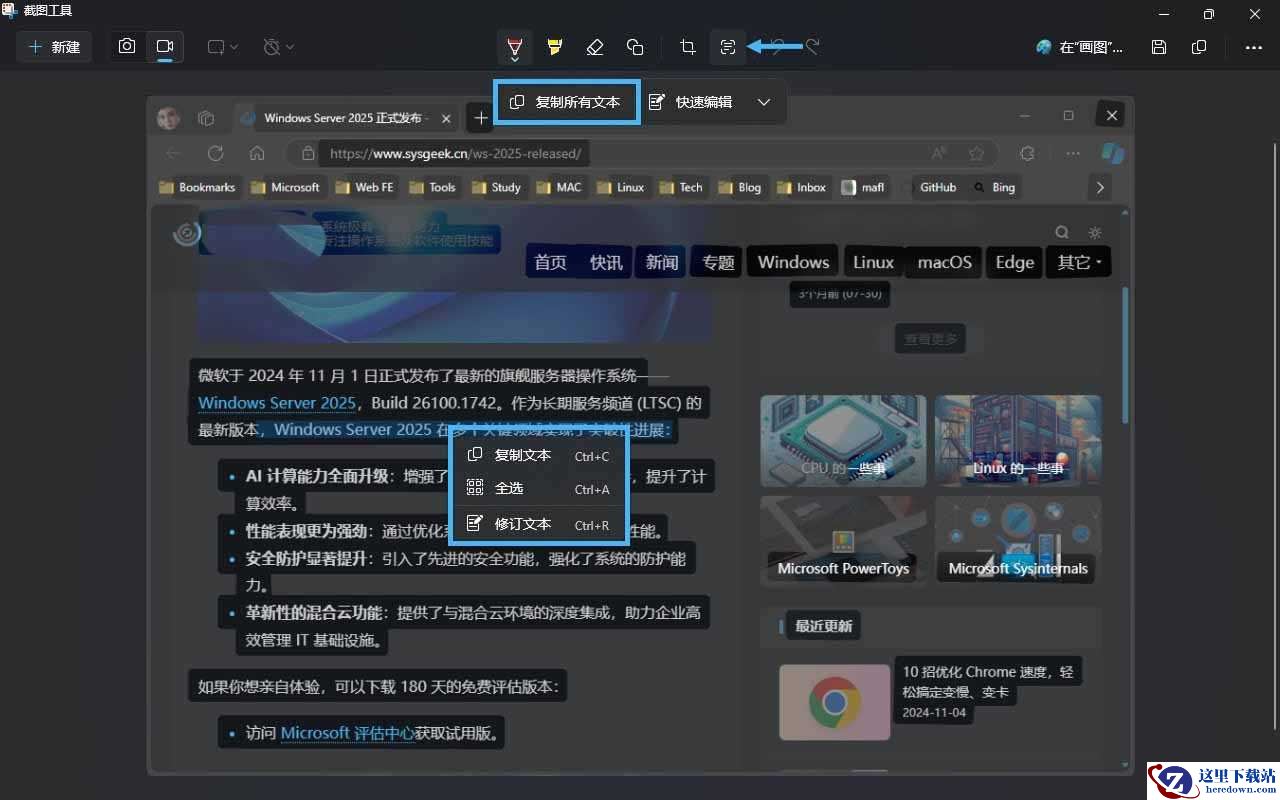Click the "安全防护显著提升" bullet text

[306, 559]
